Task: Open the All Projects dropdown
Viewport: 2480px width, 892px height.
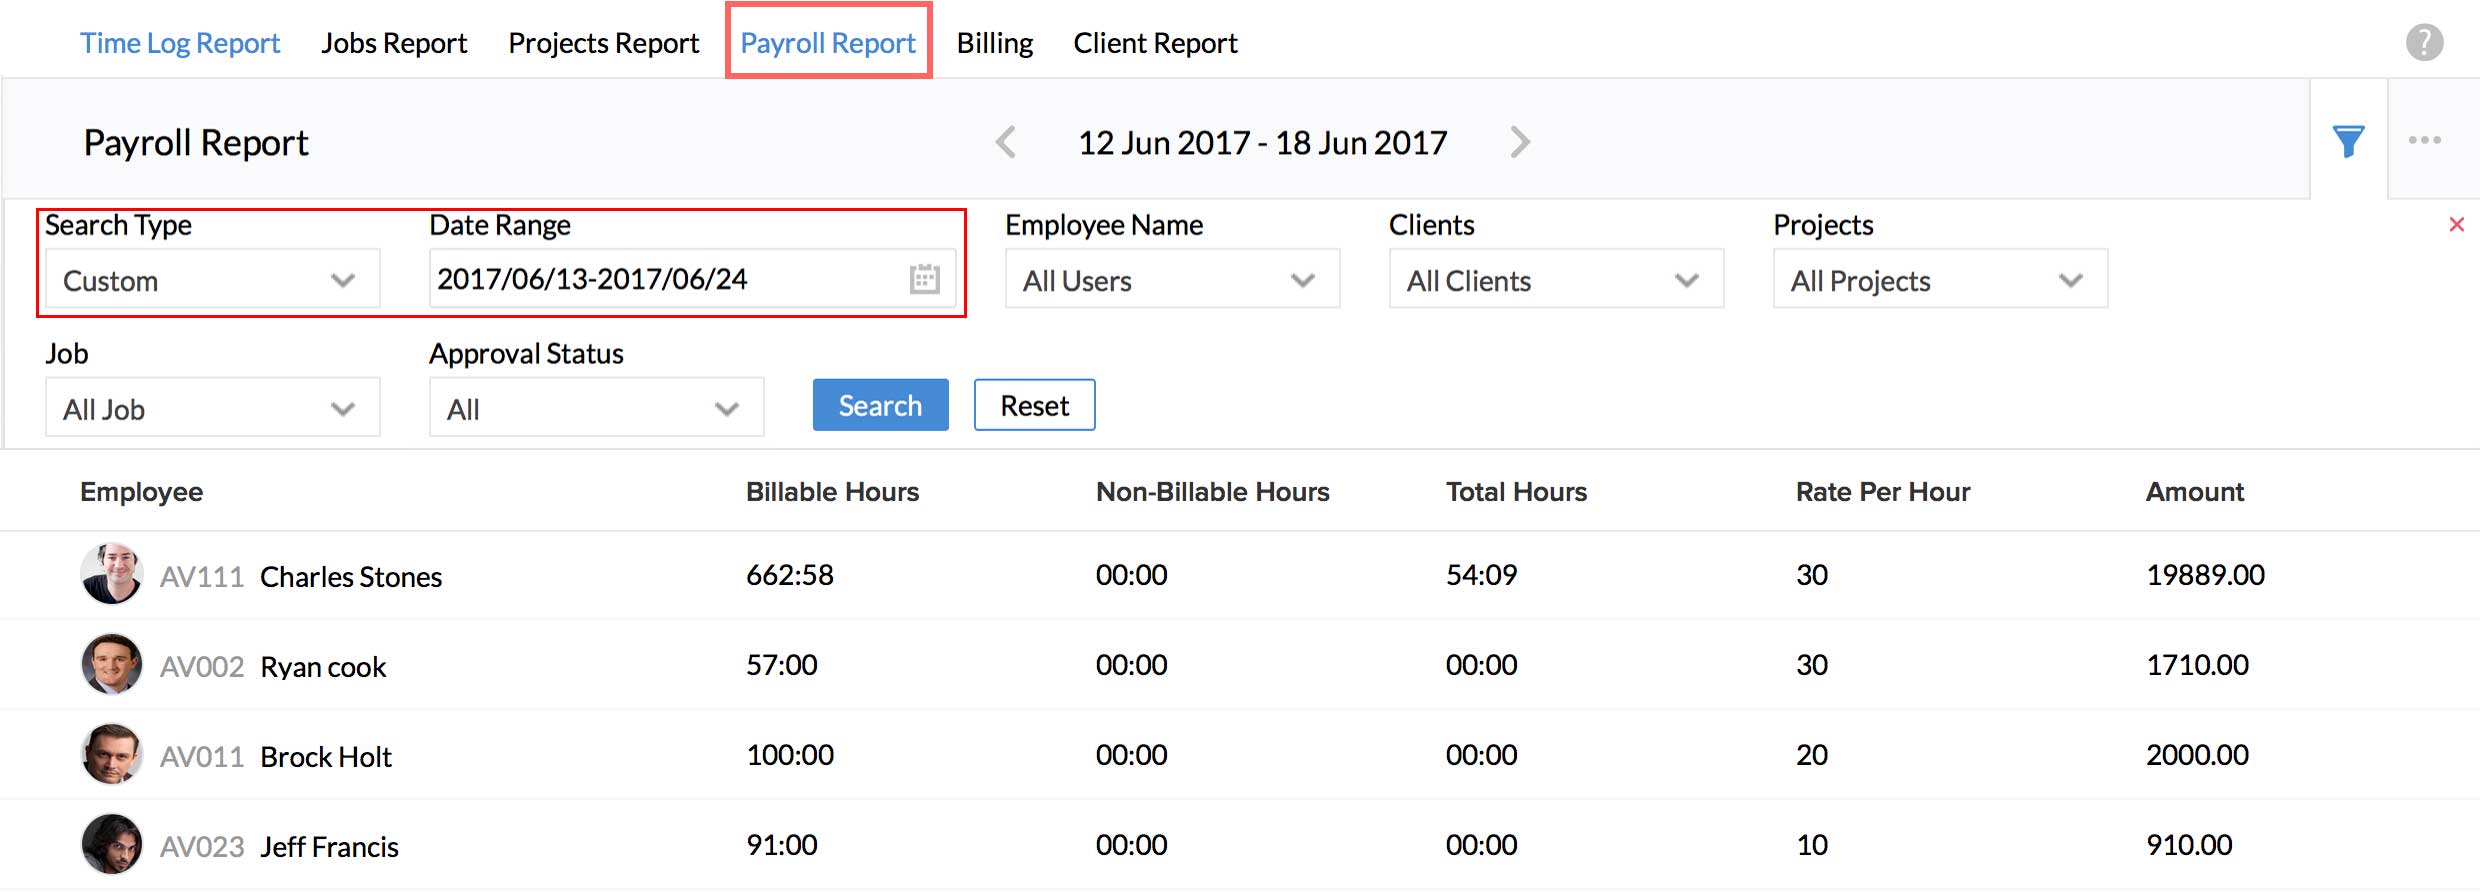Action: (1939, 280)
